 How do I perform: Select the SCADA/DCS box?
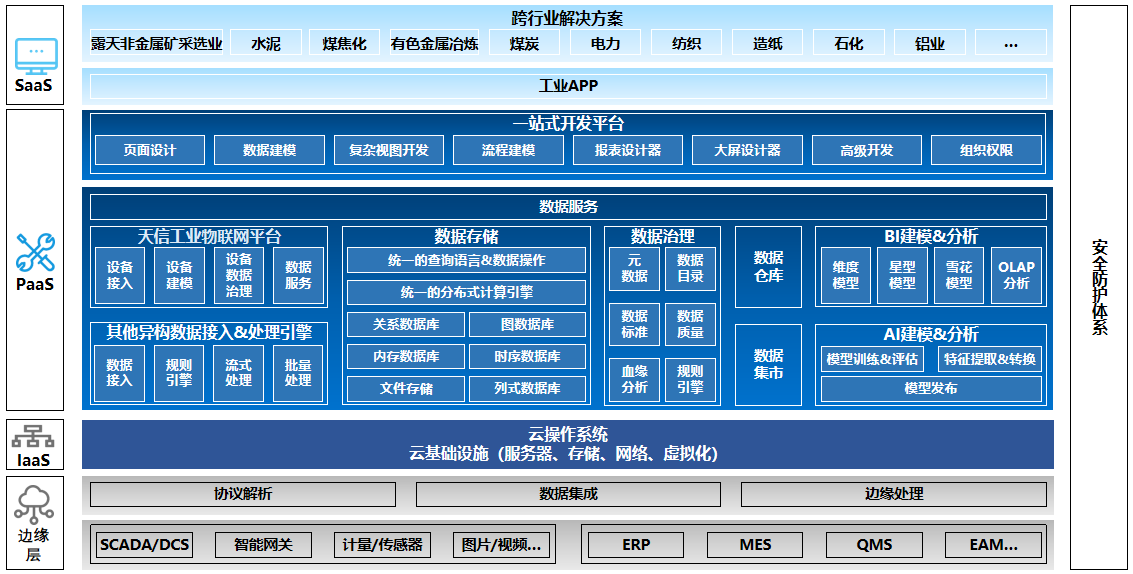tap(145, 545)
